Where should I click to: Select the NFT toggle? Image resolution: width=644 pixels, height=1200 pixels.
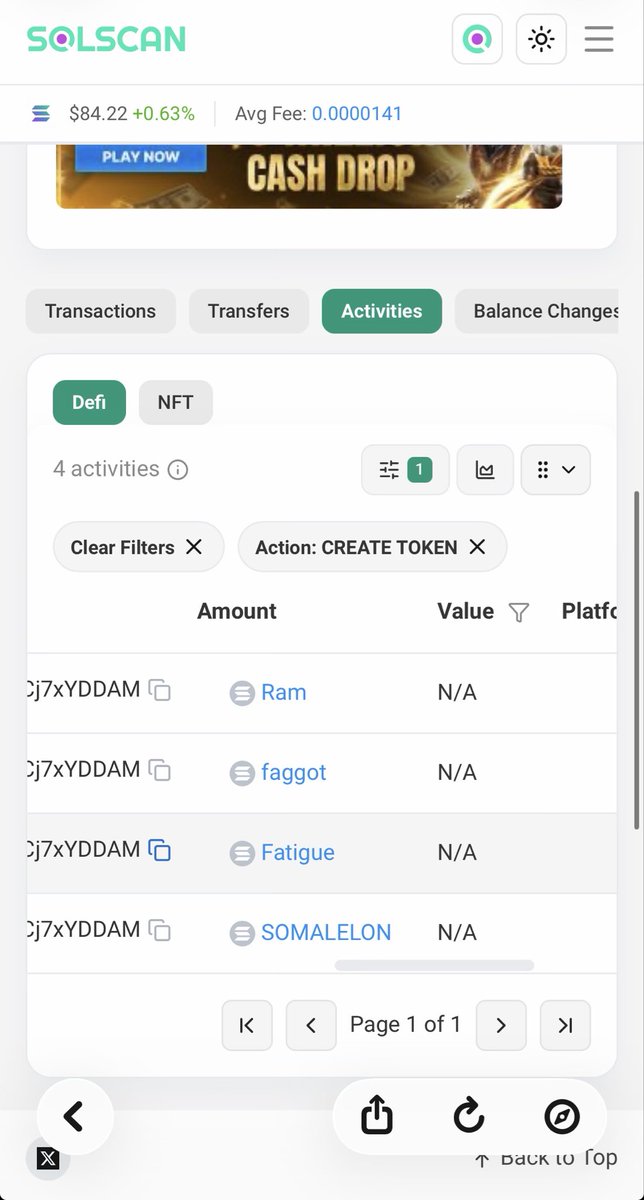(x=175, y=403)
